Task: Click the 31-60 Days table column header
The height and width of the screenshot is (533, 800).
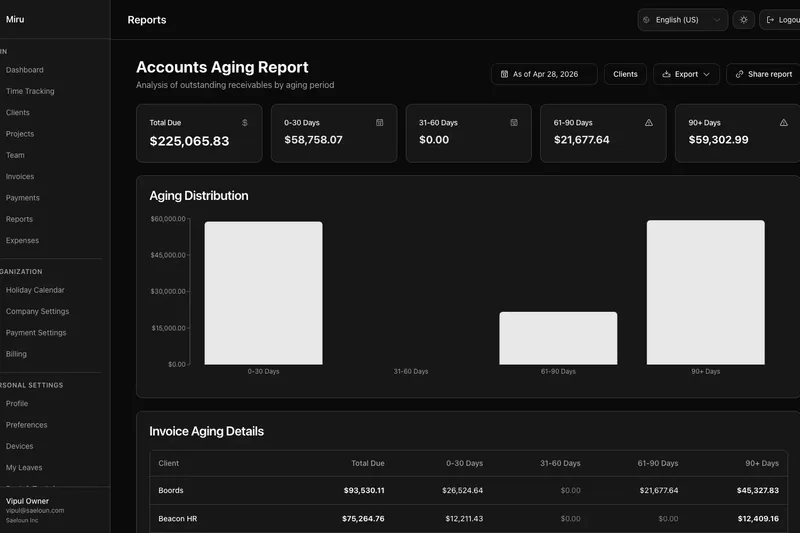Action: (x=560, y=463)
